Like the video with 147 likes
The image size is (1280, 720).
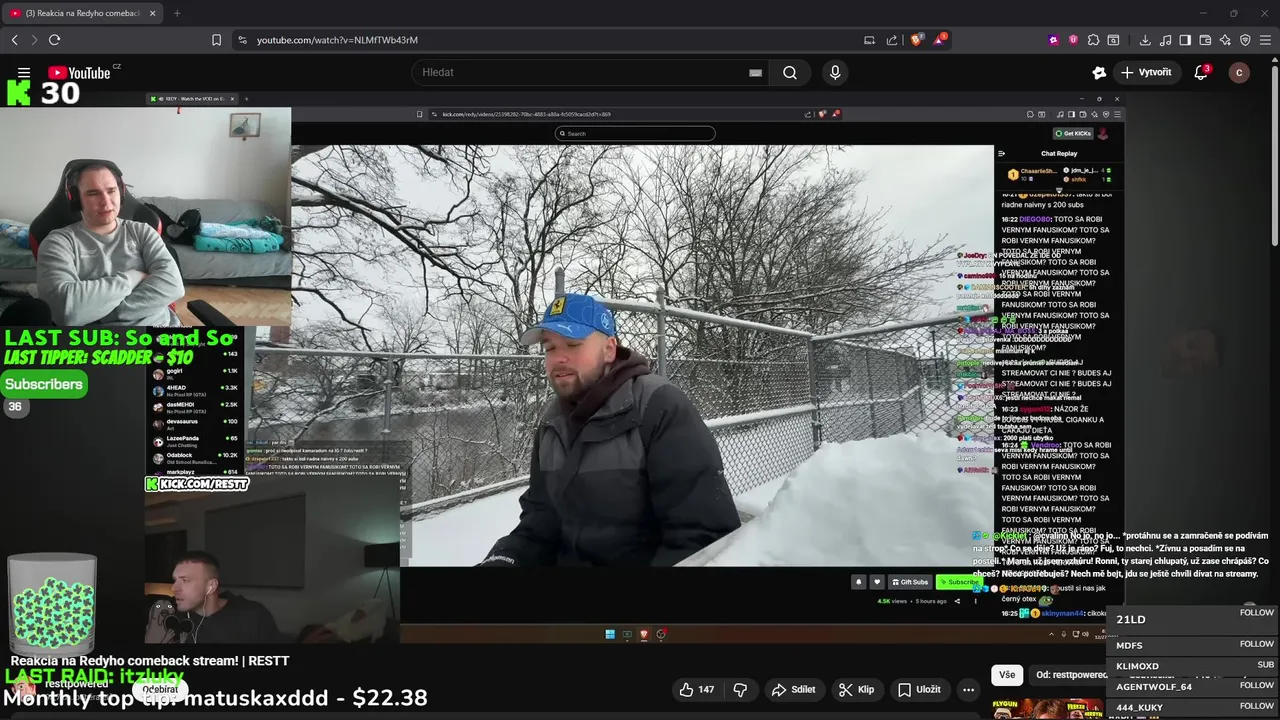(x=697, y=689)
